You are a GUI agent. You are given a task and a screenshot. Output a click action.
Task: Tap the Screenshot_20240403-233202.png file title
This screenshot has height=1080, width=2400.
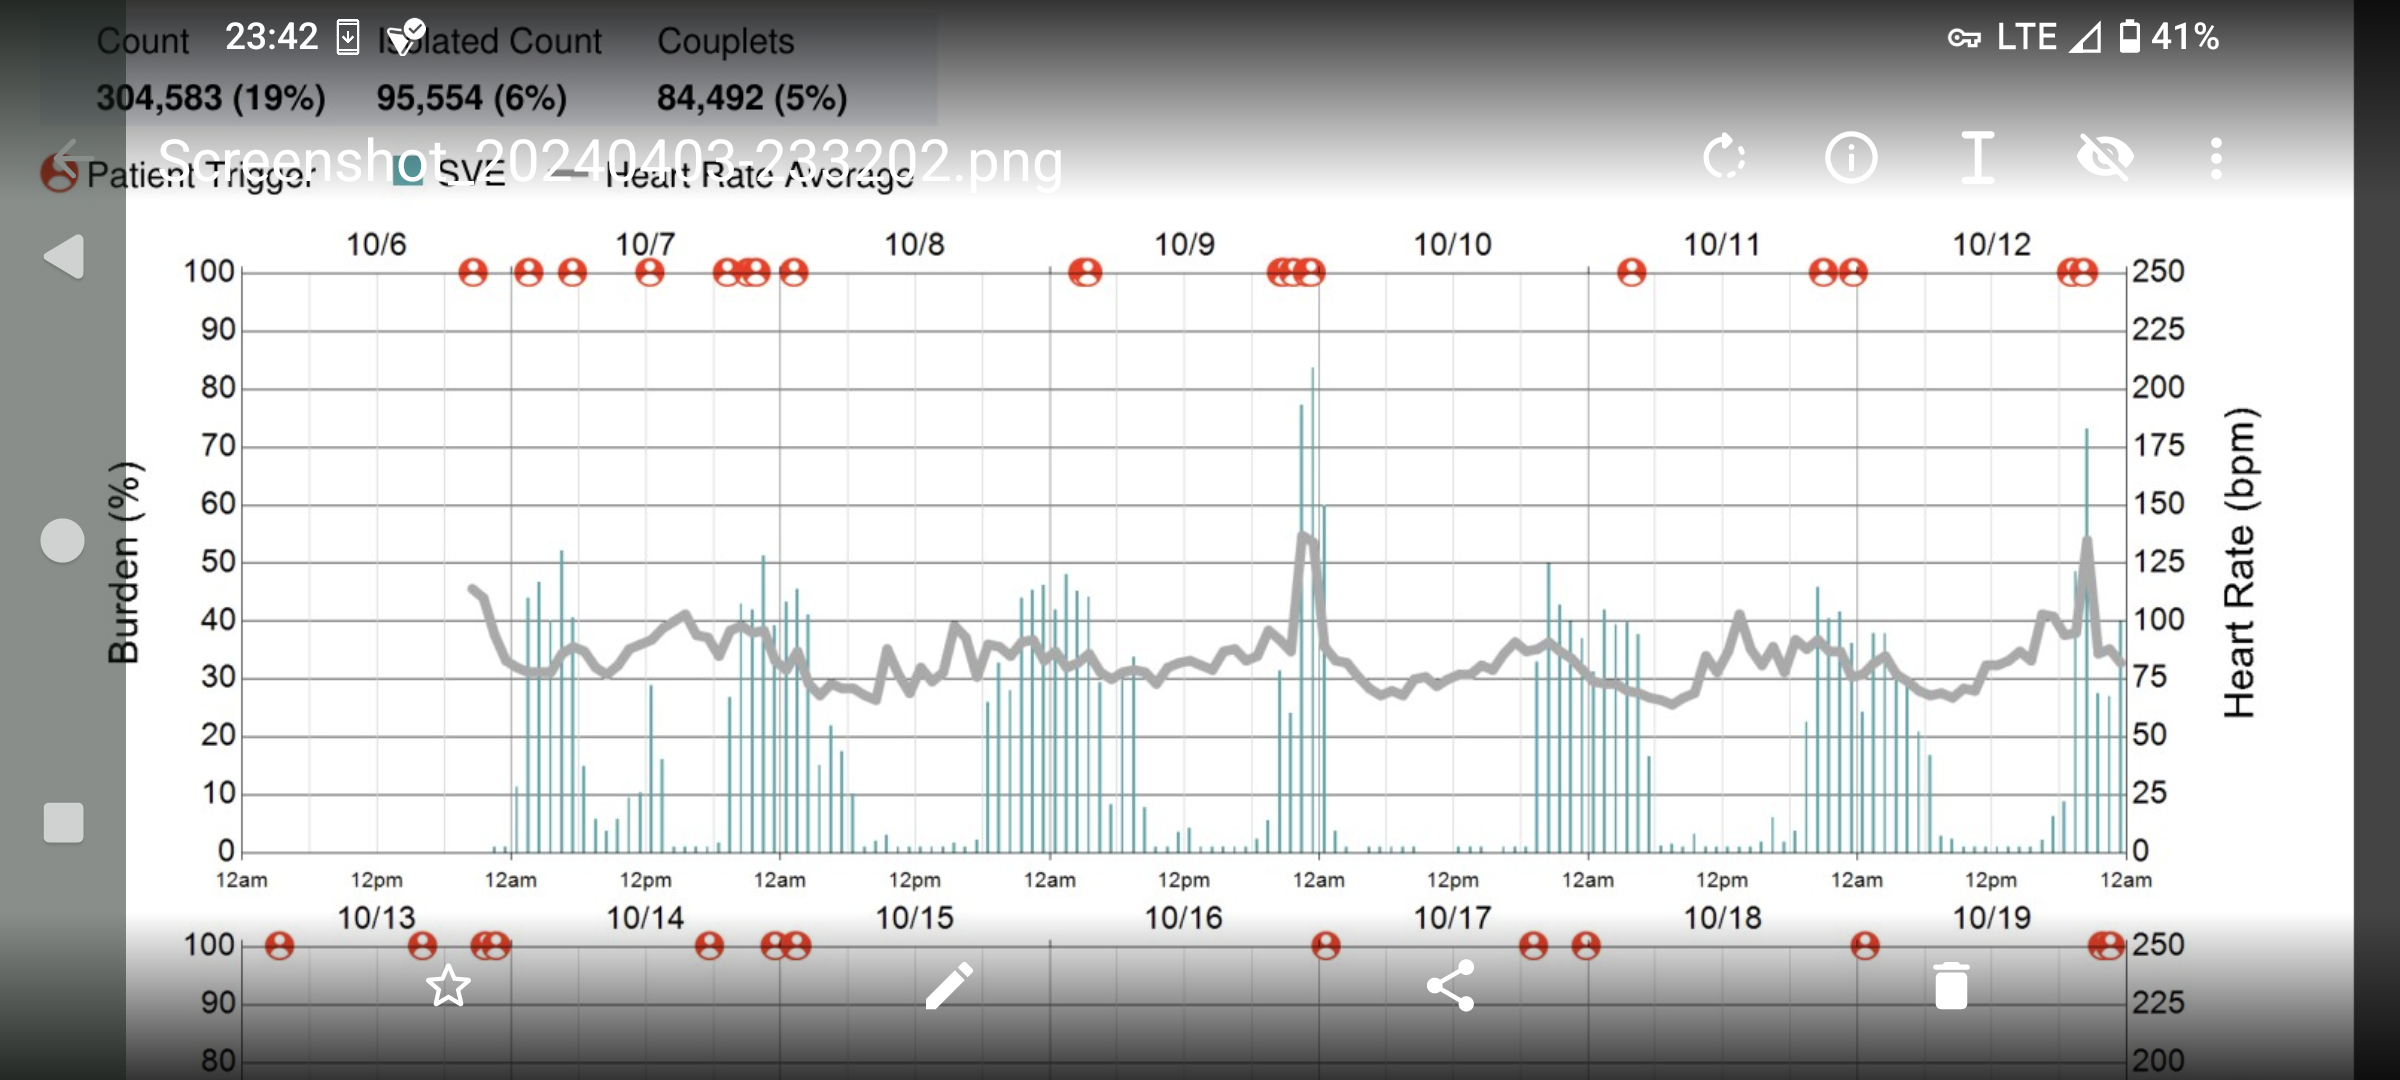pyautogui.click(x=610, y=160)
